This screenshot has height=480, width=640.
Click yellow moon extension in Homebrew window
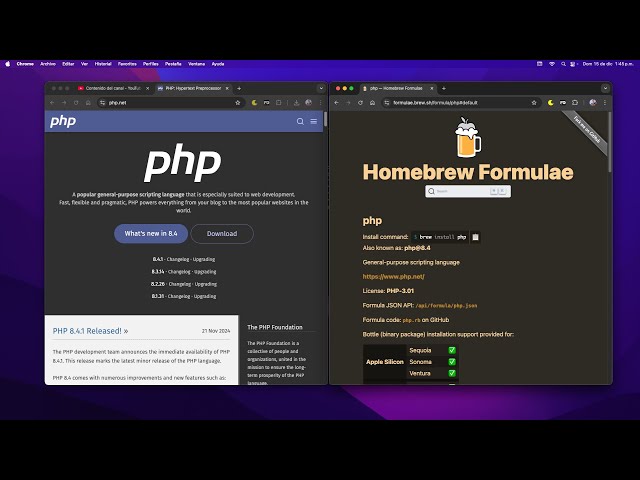tap(551, 103)
